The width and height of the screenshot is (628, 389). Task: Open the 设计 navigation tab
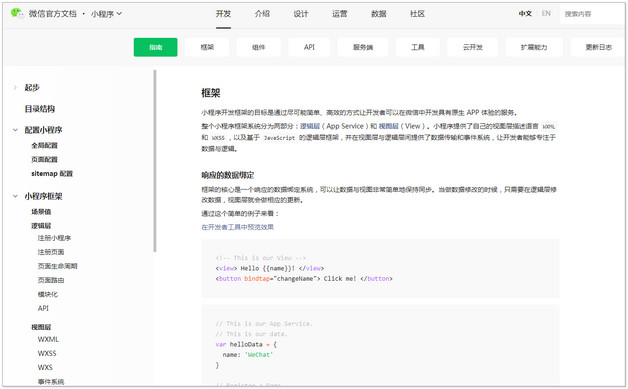click(x=301, y=14)
